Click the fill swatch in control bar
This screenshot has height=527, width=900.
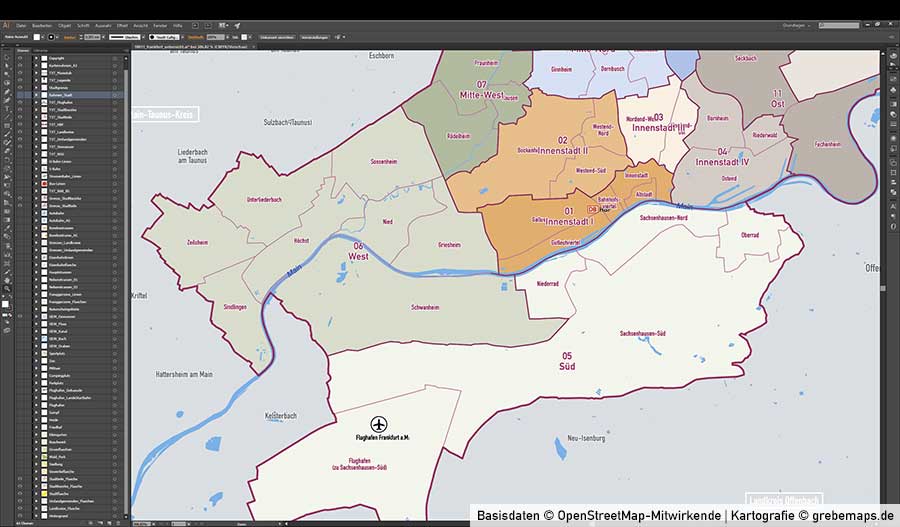coord(37,37)
